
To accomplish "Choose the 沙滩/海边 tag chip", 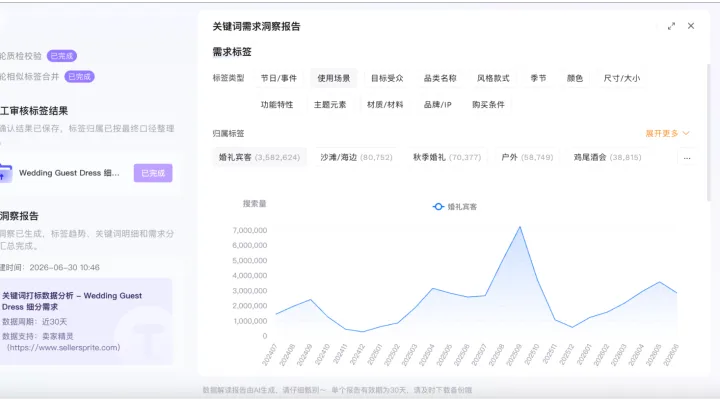I will [x=356, y=157].
